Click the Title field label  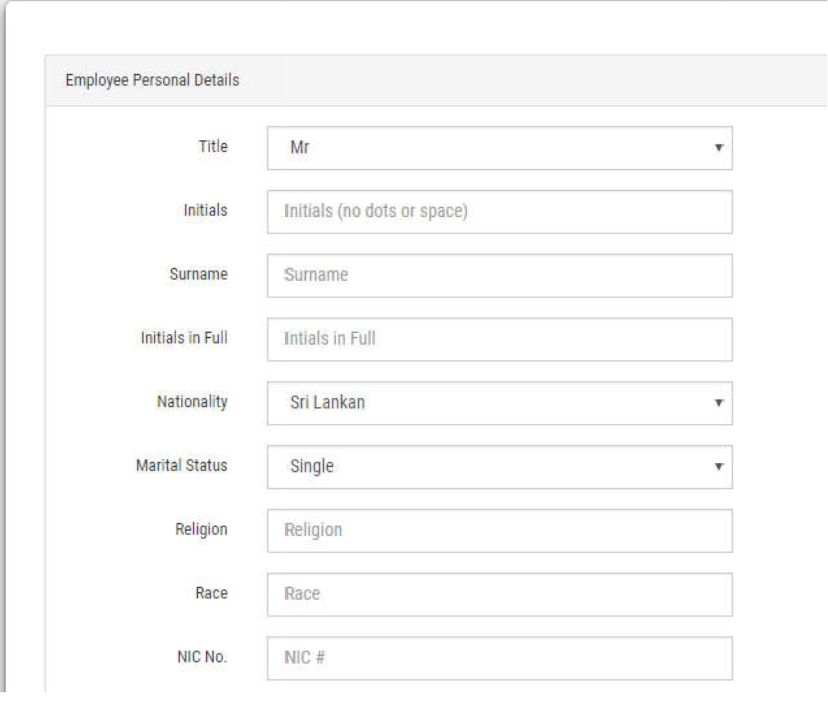click(x=213, y=146)
